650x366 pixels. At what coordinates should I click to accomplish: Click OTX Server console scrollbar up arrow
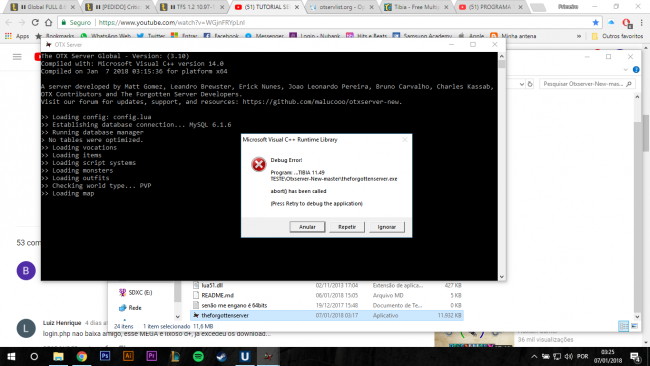[x=502, y=56]
